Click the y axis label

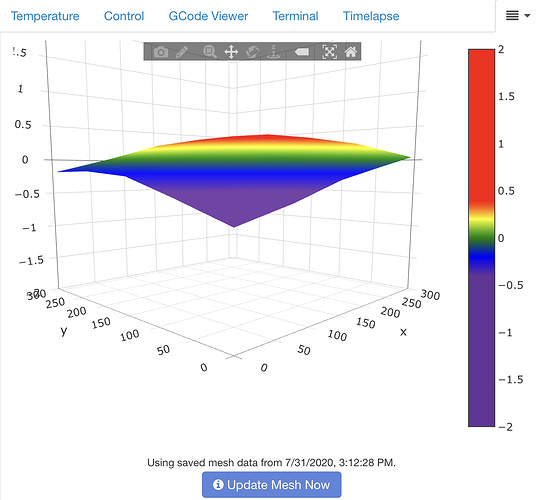coord(64,331)
